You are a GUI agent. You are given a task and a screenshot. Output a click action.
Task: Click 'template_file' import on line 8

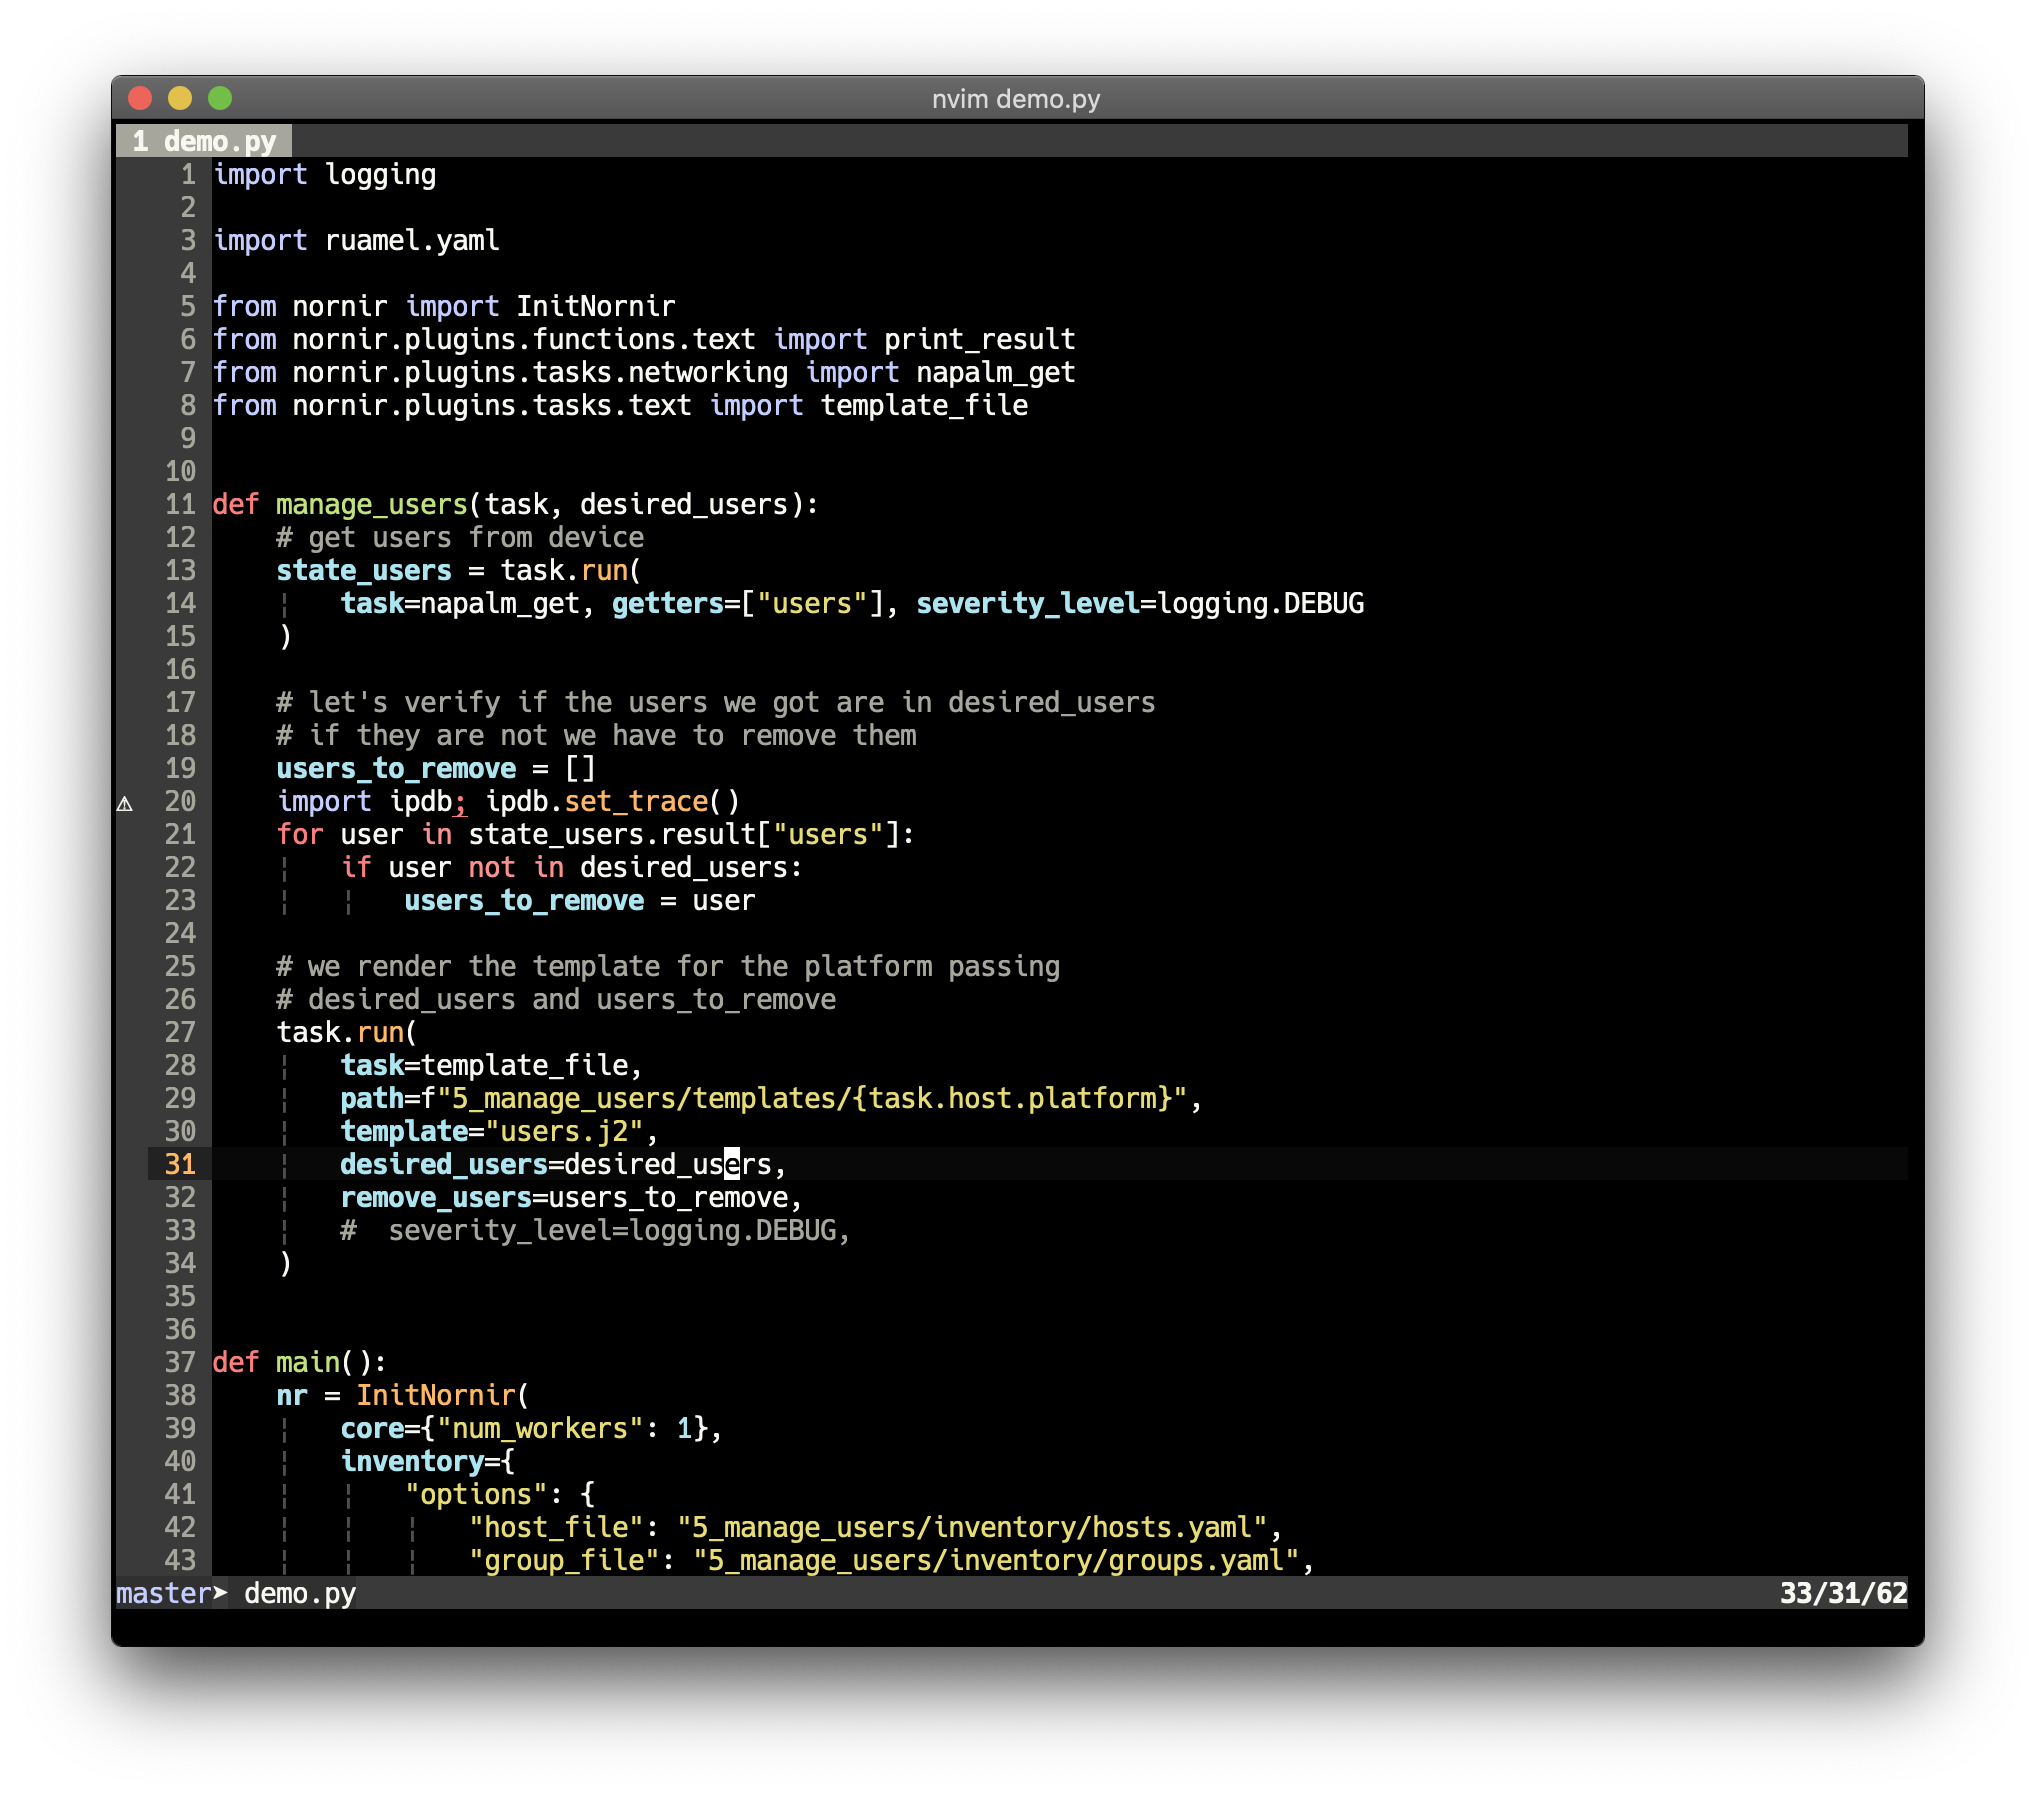pyautogui.click(x=924, y=406)
